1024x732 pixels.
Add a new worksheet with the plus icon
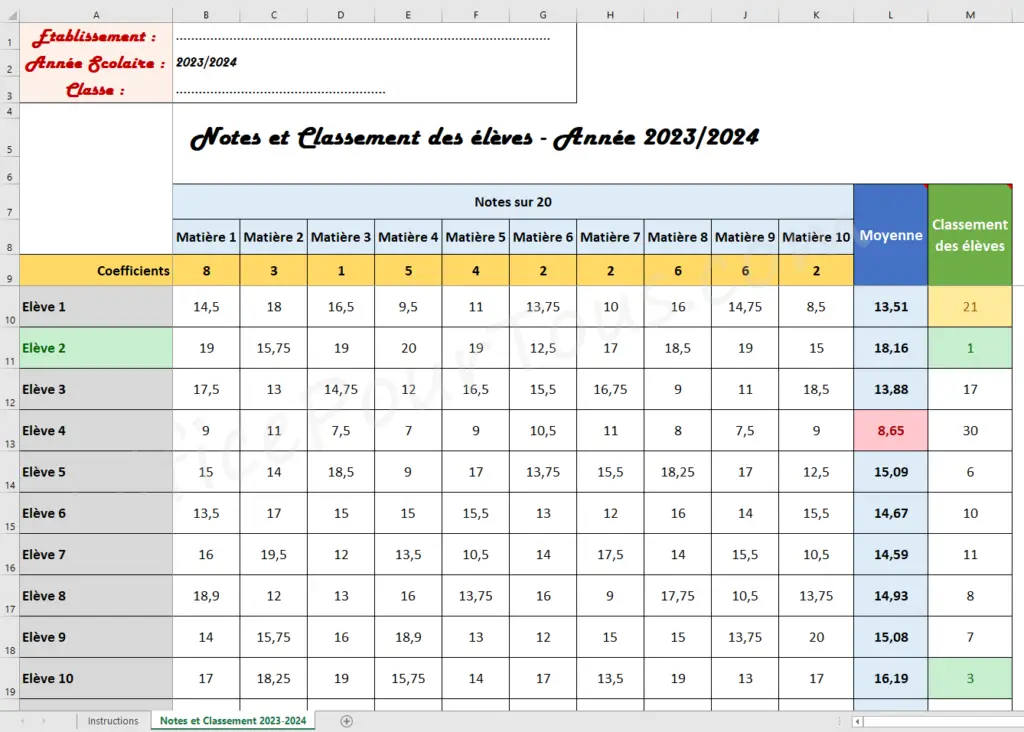pyautogui.click(x=345, y=721)
